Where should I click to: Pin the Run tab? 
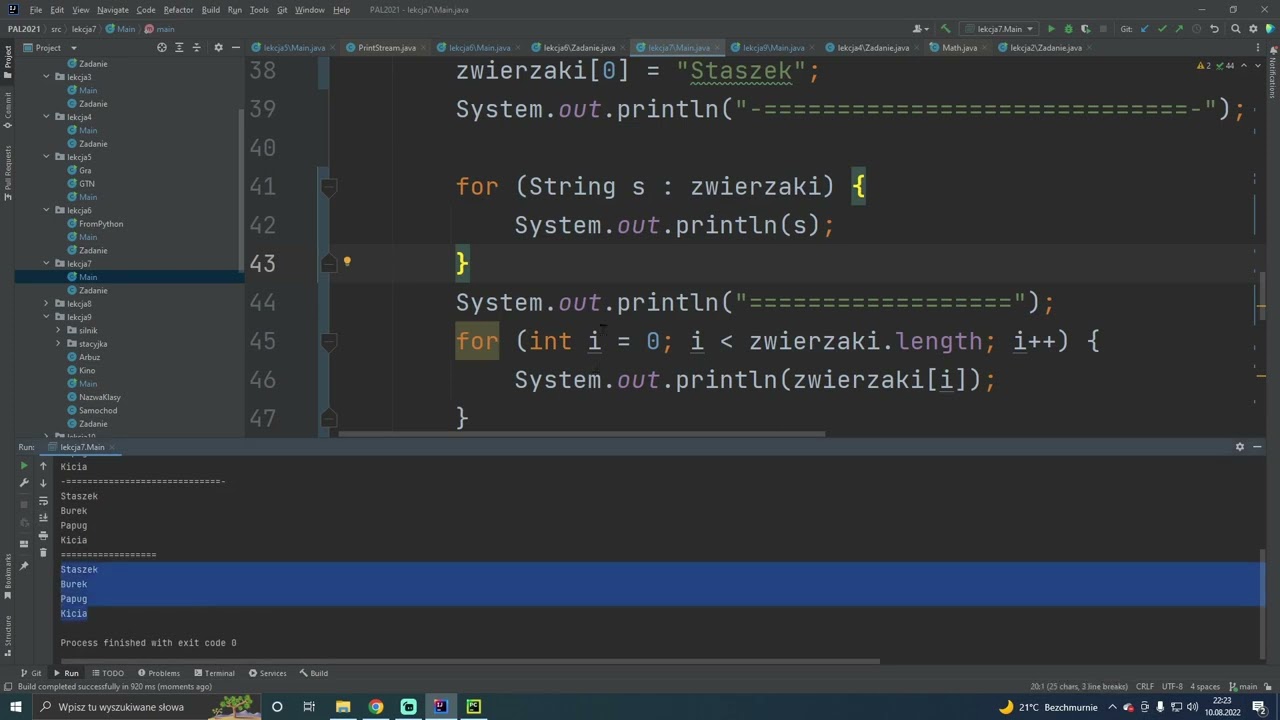[25, 566]
